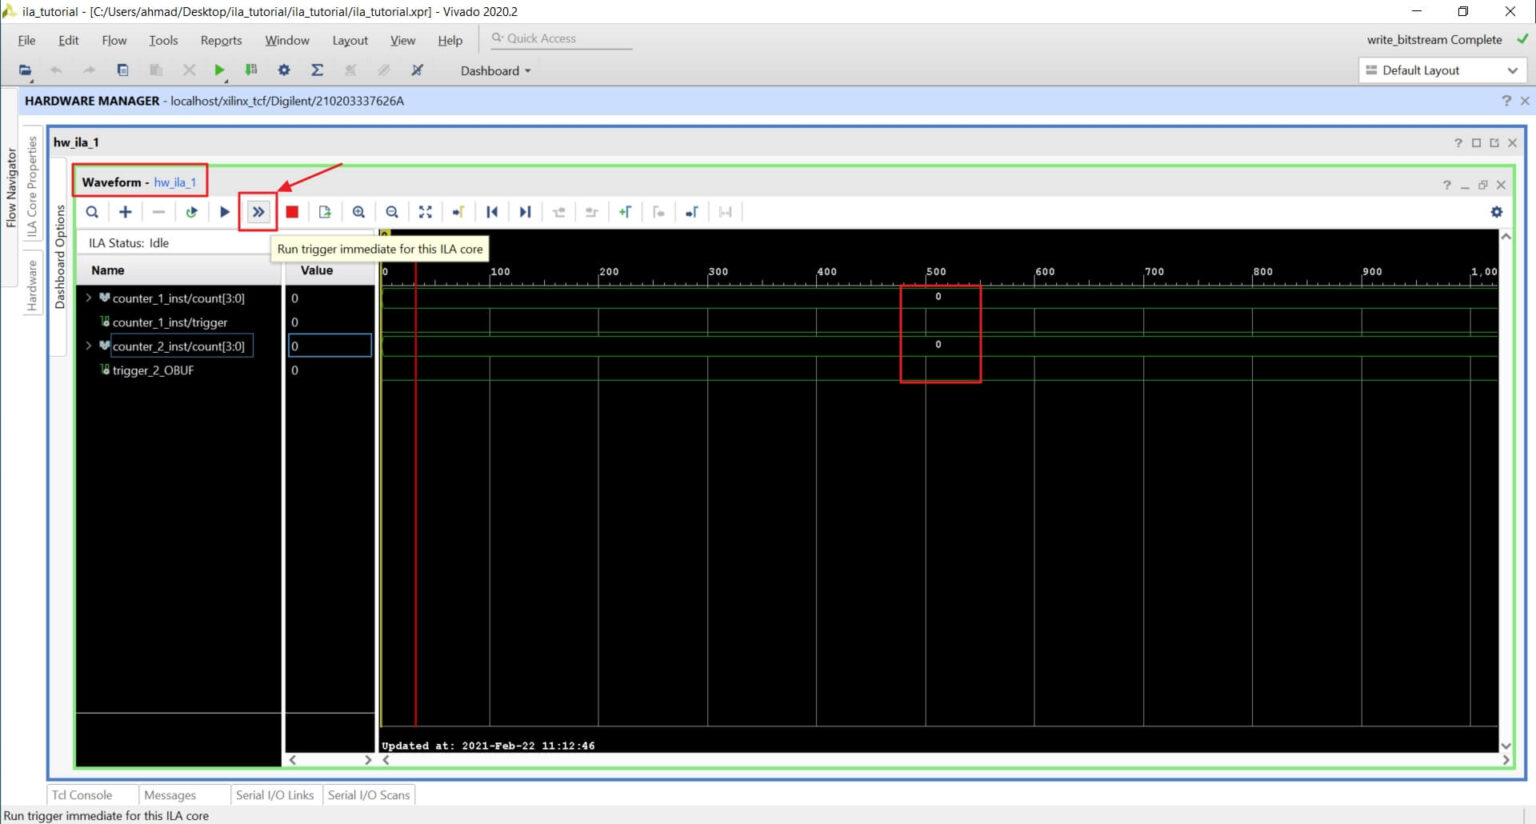Open the Default Layout dropdown
The width and height of the screenshot is (1536, 824).
click(1441, 71)
